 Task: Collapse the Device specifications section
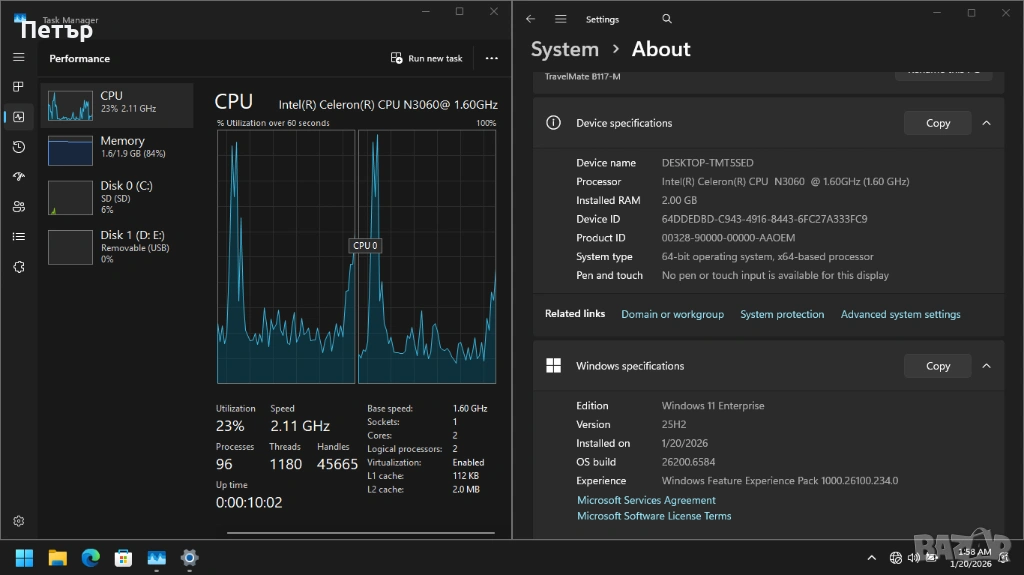point(986,123)
